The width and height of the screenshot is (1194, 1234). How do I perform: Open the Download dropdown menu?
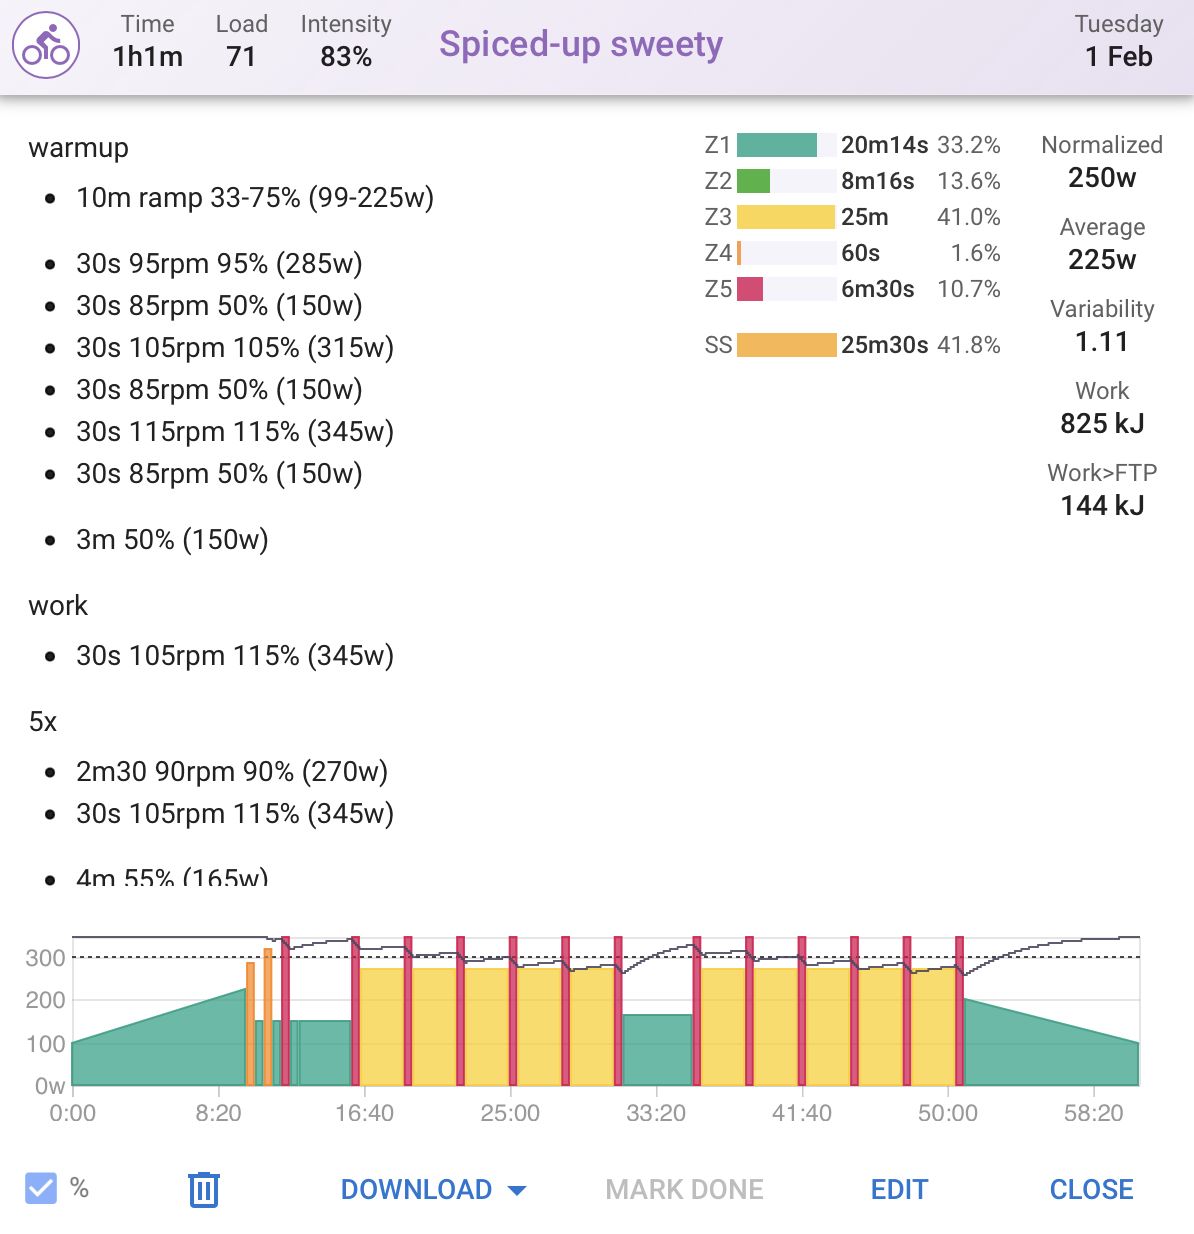pyautogui.click(x=433, y=1189)
